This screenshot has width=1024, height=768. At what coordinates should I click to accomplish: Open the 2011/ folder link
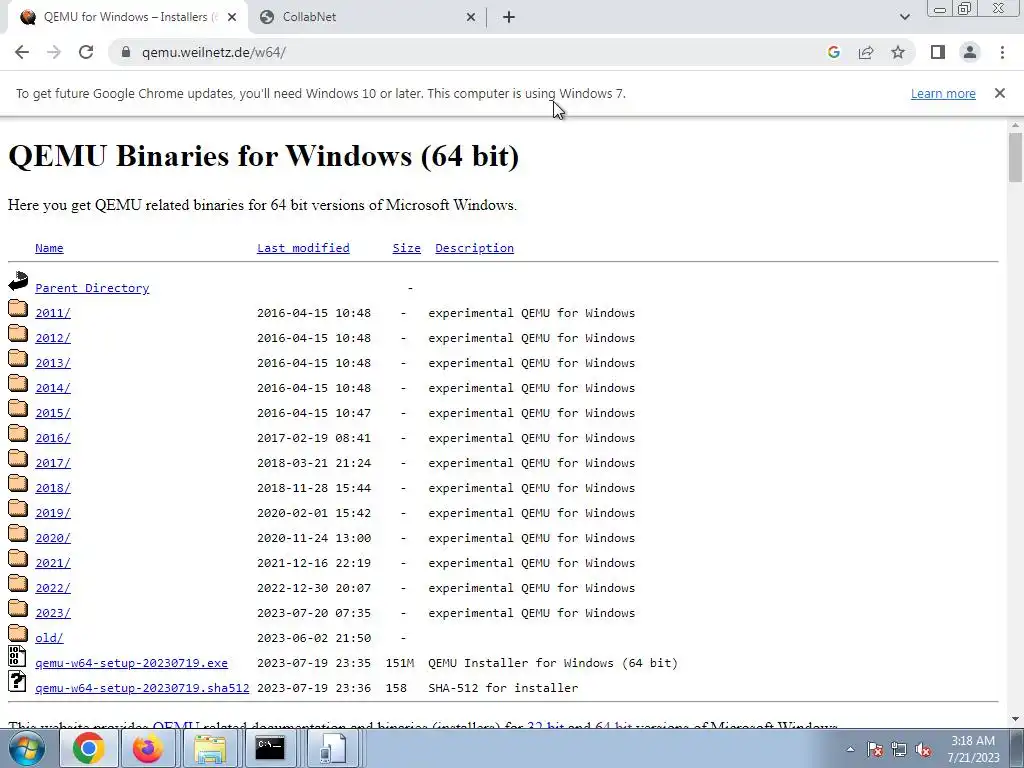point(53,313)
